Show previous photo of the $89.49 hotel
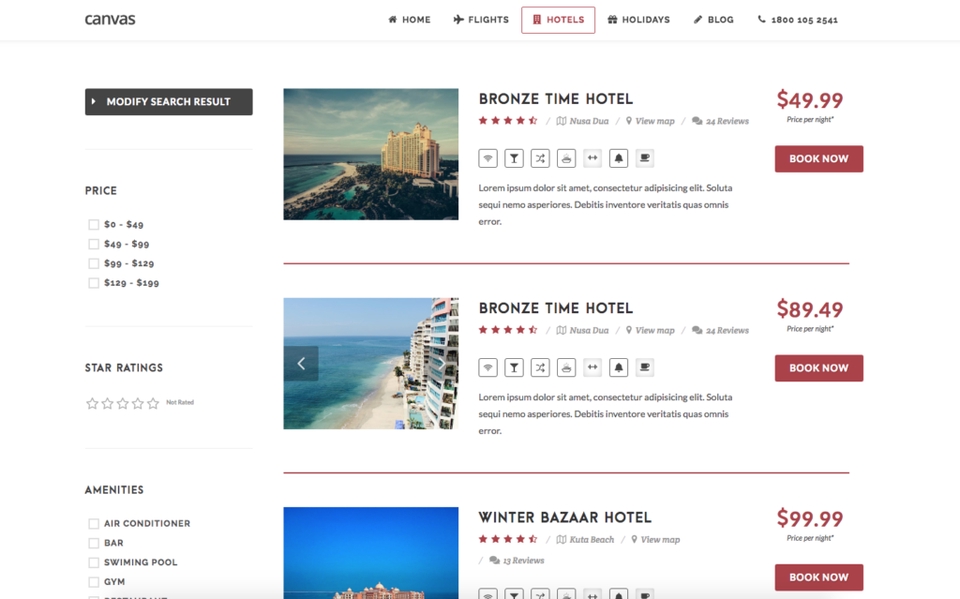The width and height of the screenshot is (960, 599). (x=301, y=364)
